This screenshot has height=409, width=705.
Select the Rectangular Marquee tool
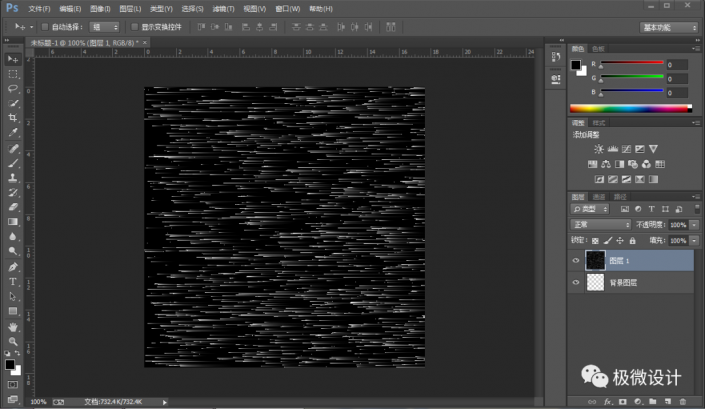pos(13,74)
